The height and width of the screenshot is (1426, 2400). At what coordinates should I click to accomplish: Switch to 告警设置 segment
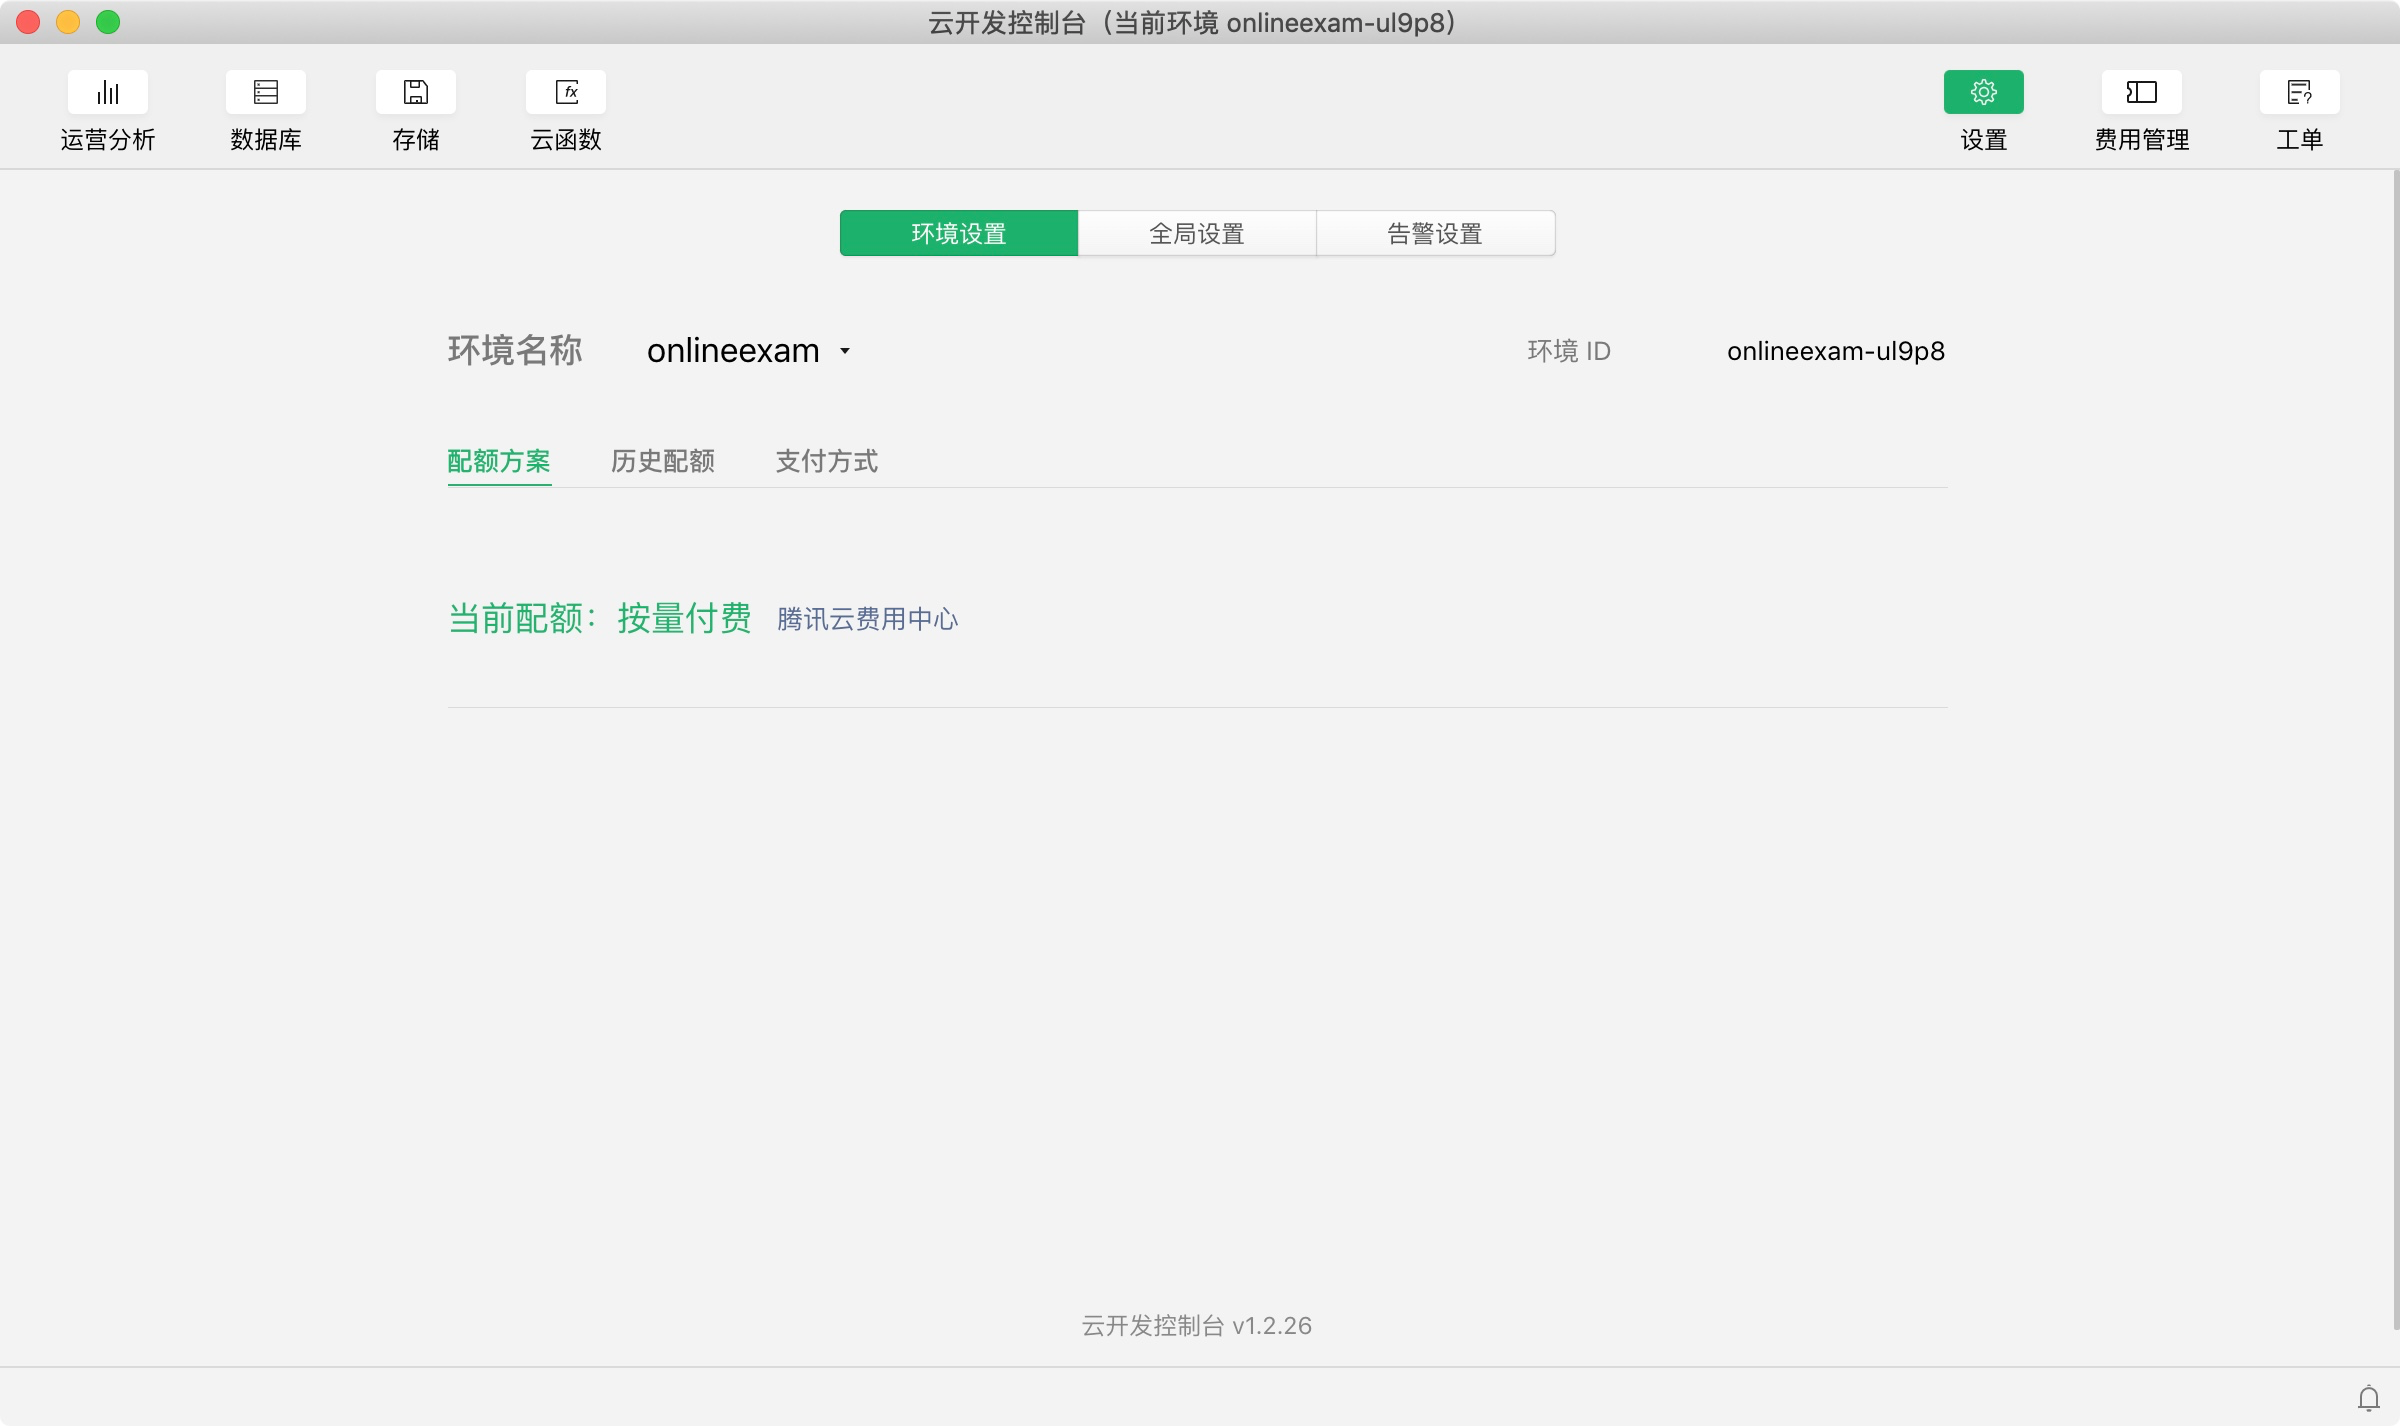[1434, 234]
